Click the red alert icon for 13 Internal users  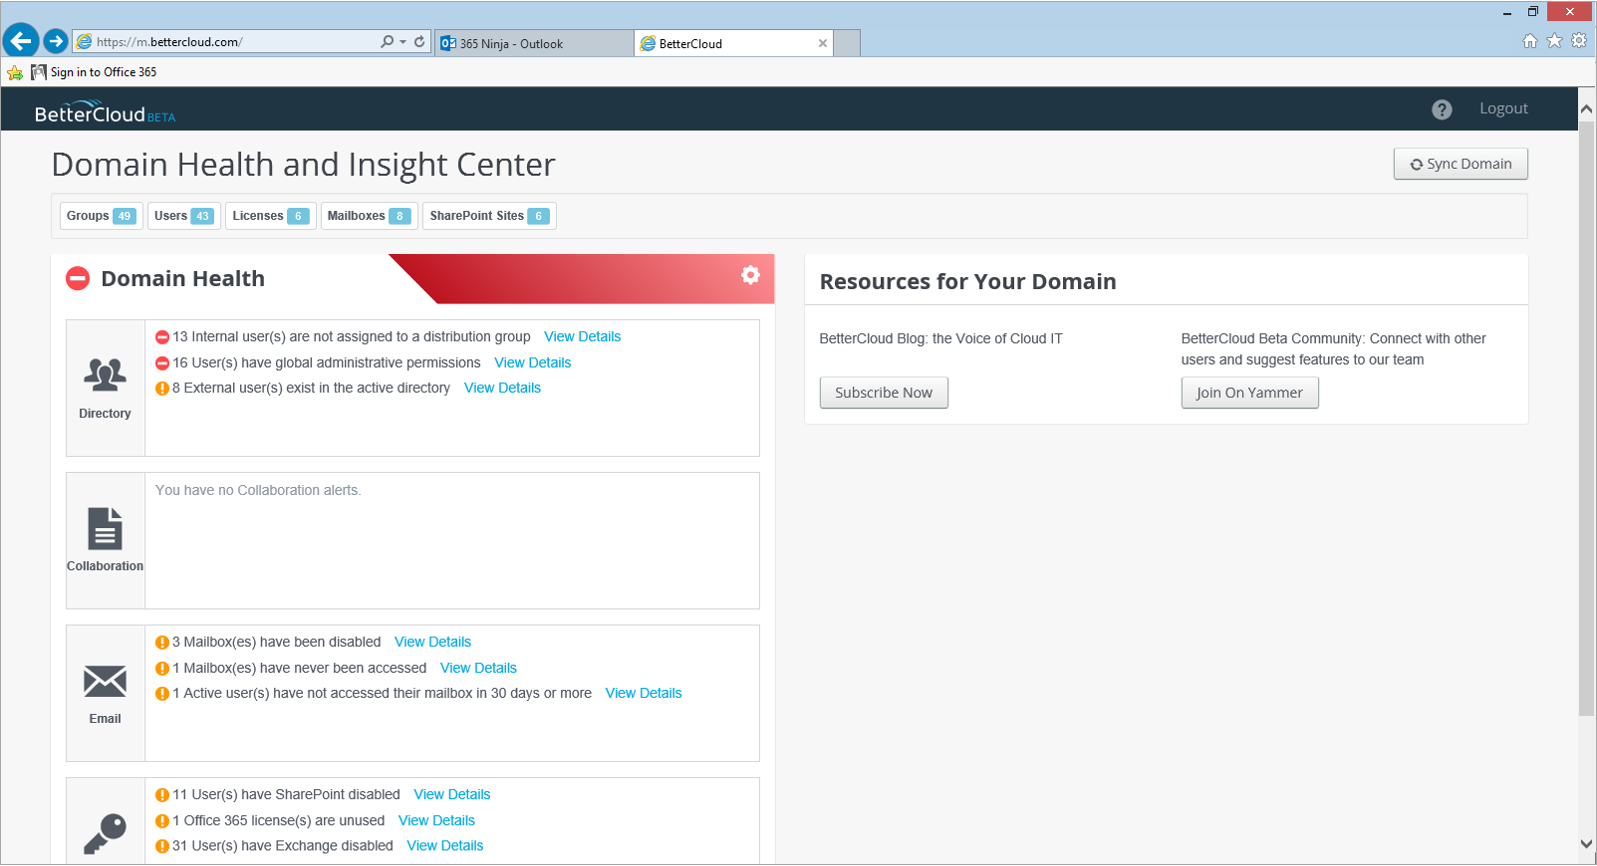tap(162, 337)
